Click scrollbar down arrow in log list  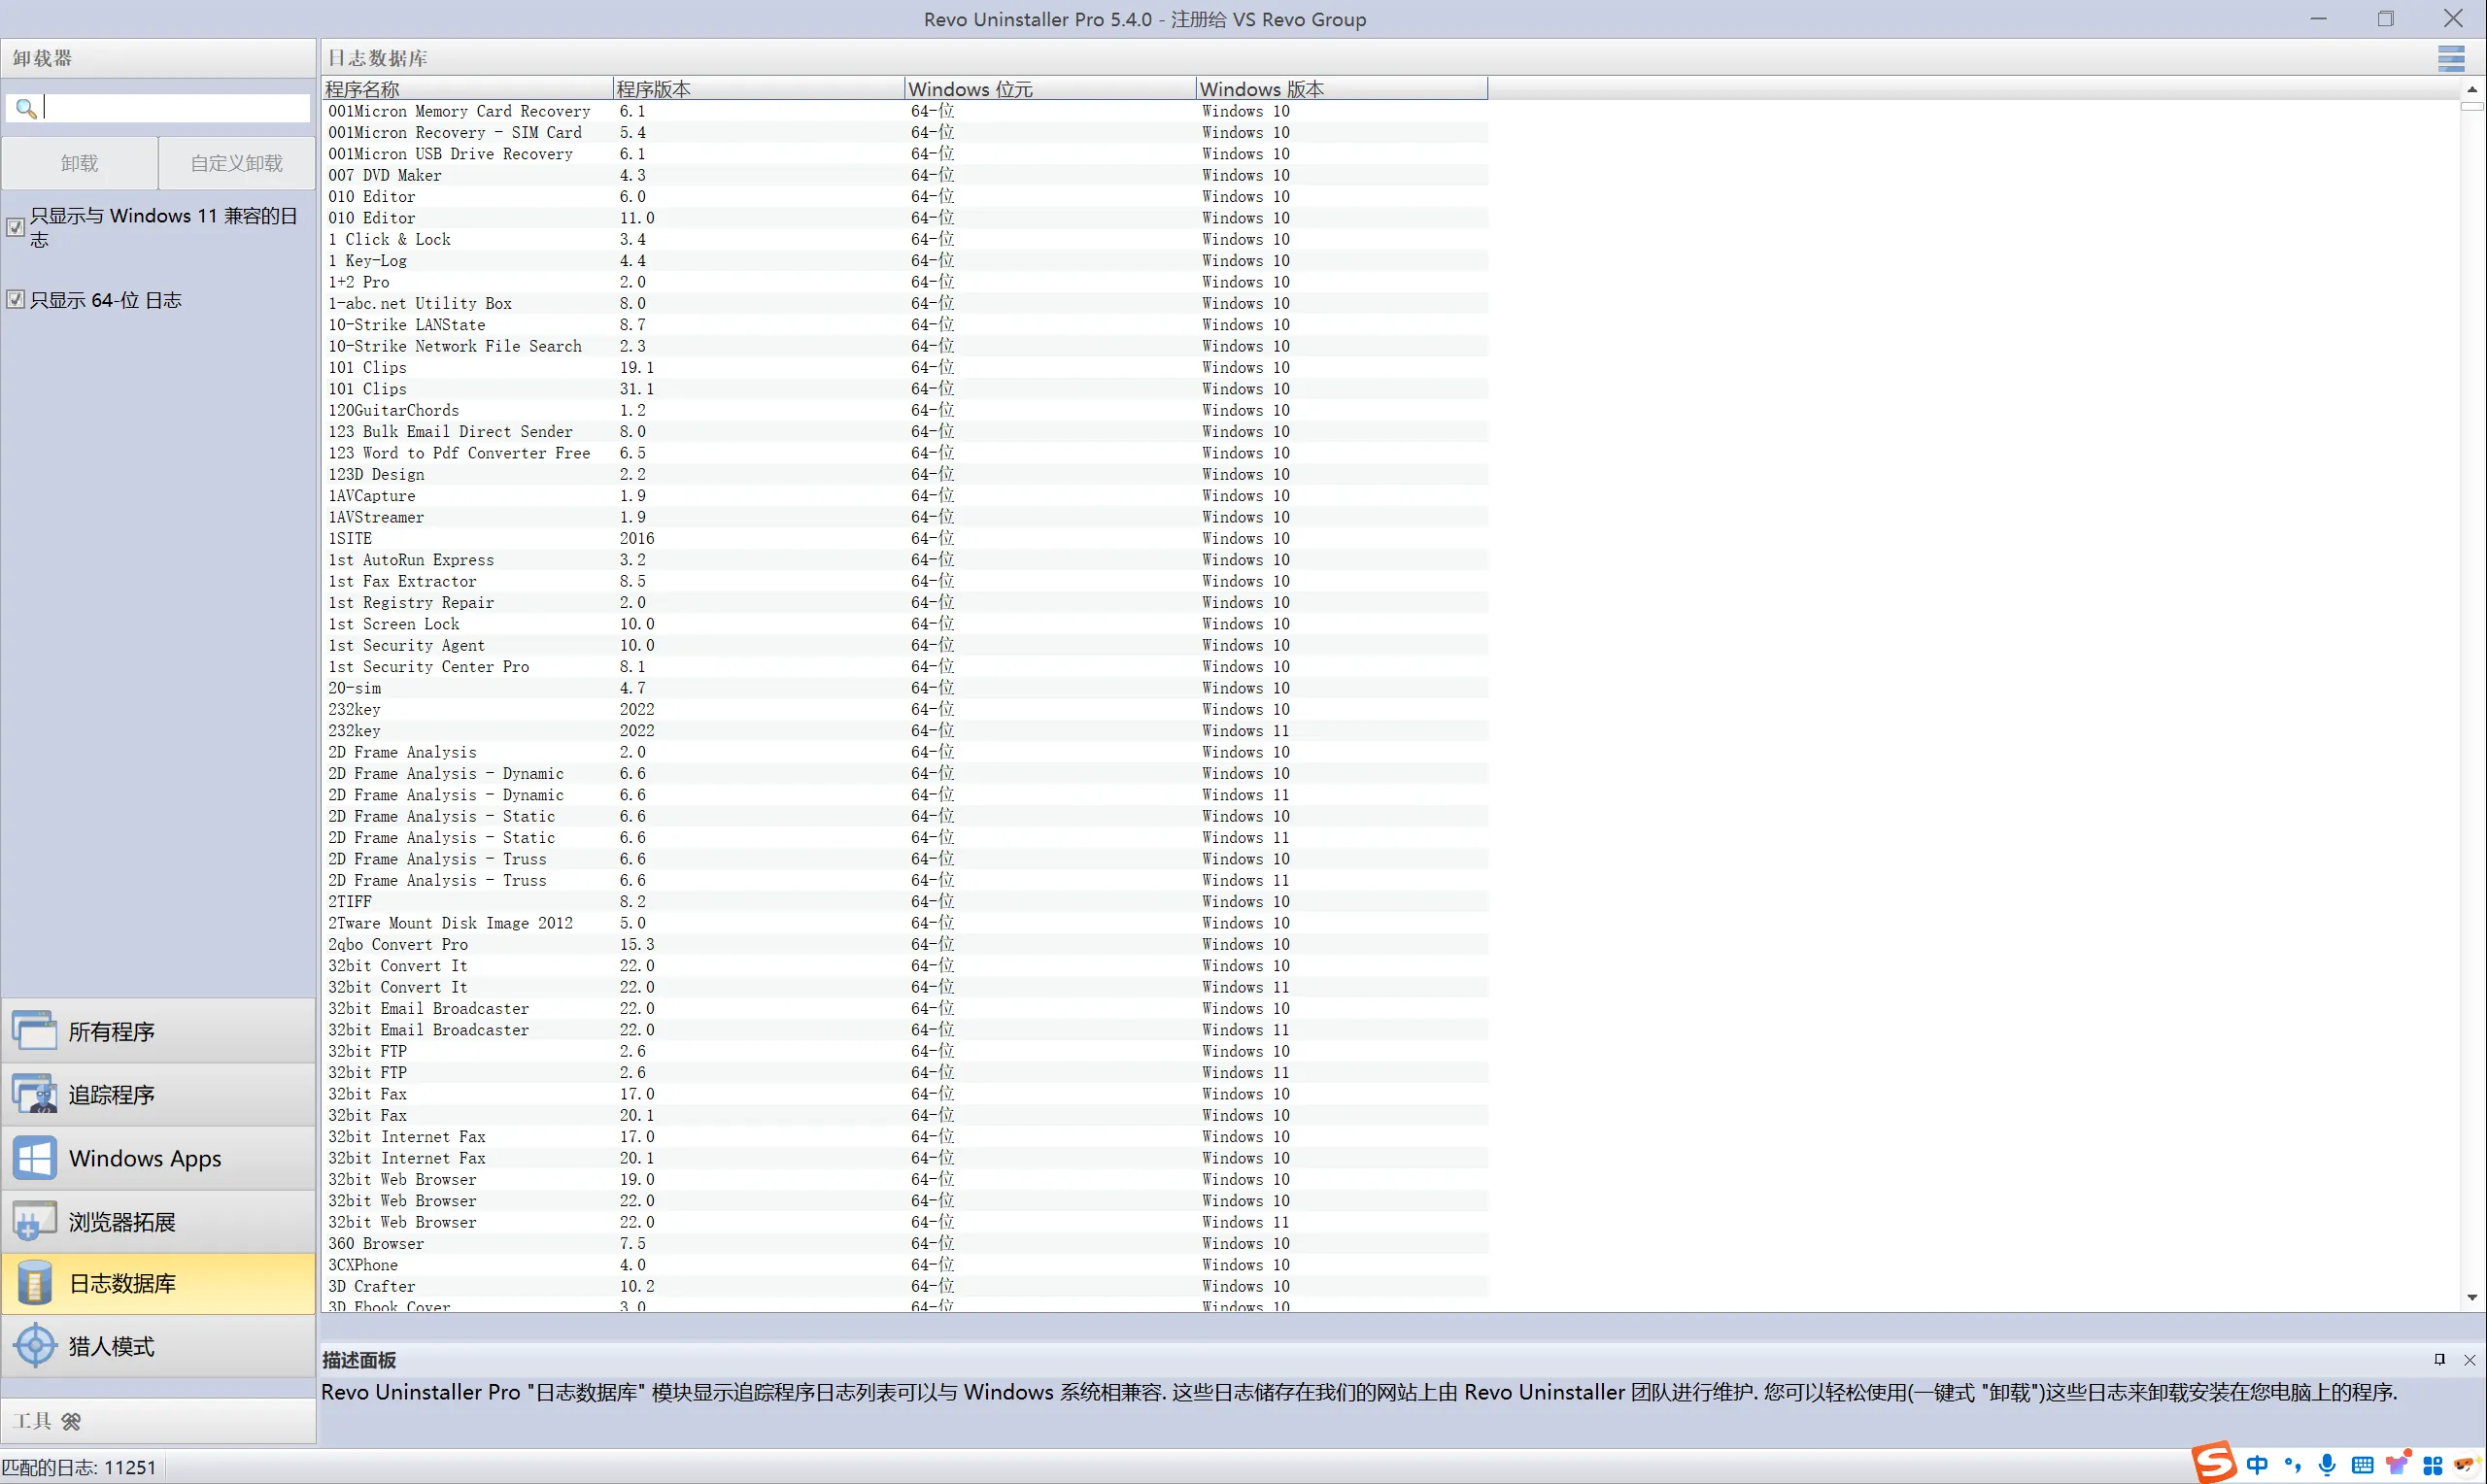click(x=2471, y=1298)
